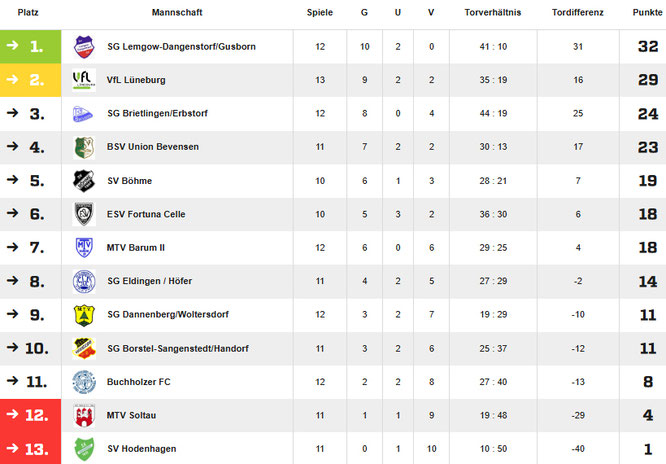Click the SV Böhme club logo
Viewport: 666px width, 464px height.
[x=83, y=181]
